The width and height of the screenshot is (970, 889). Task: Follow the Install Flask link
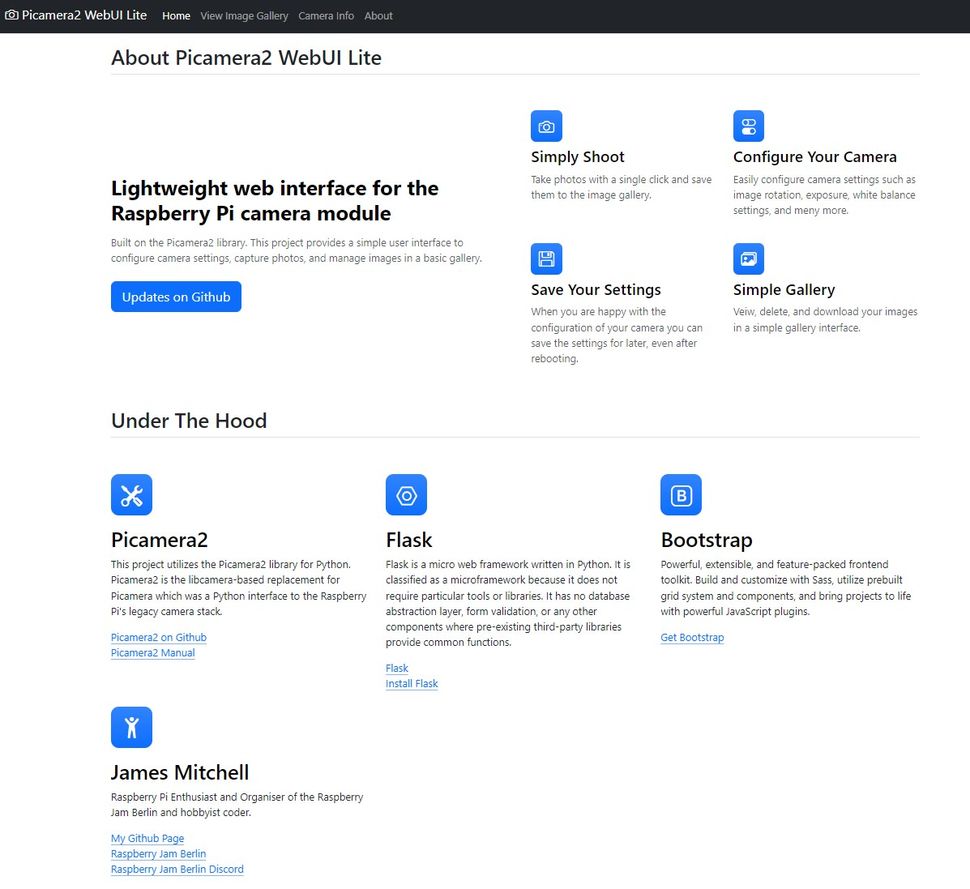(412, 684)
